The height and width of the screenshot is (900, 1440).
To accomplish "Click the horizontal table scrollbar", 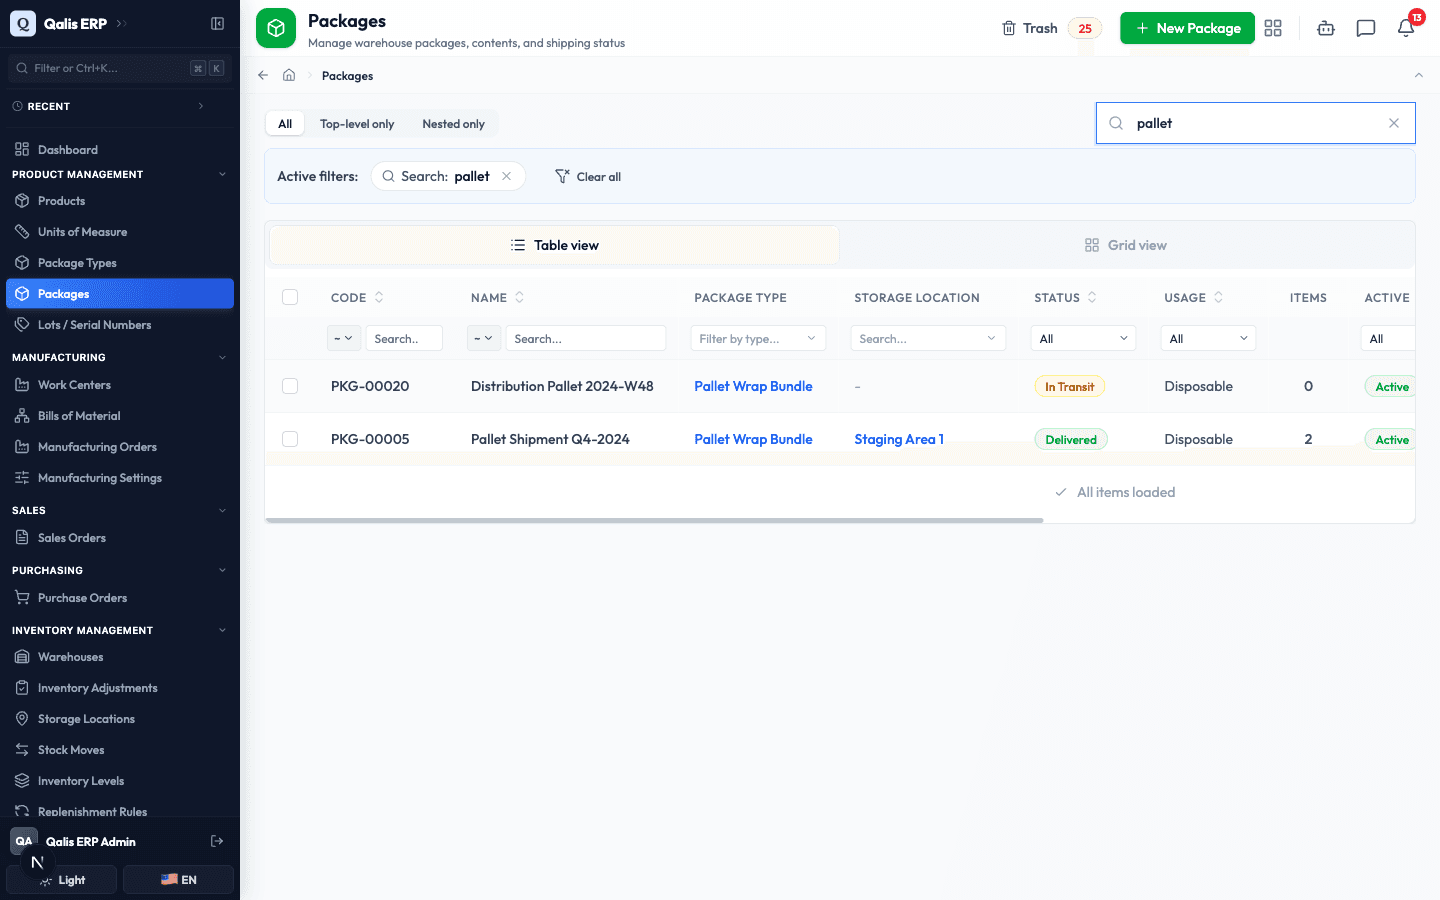I will pos(655,520).
